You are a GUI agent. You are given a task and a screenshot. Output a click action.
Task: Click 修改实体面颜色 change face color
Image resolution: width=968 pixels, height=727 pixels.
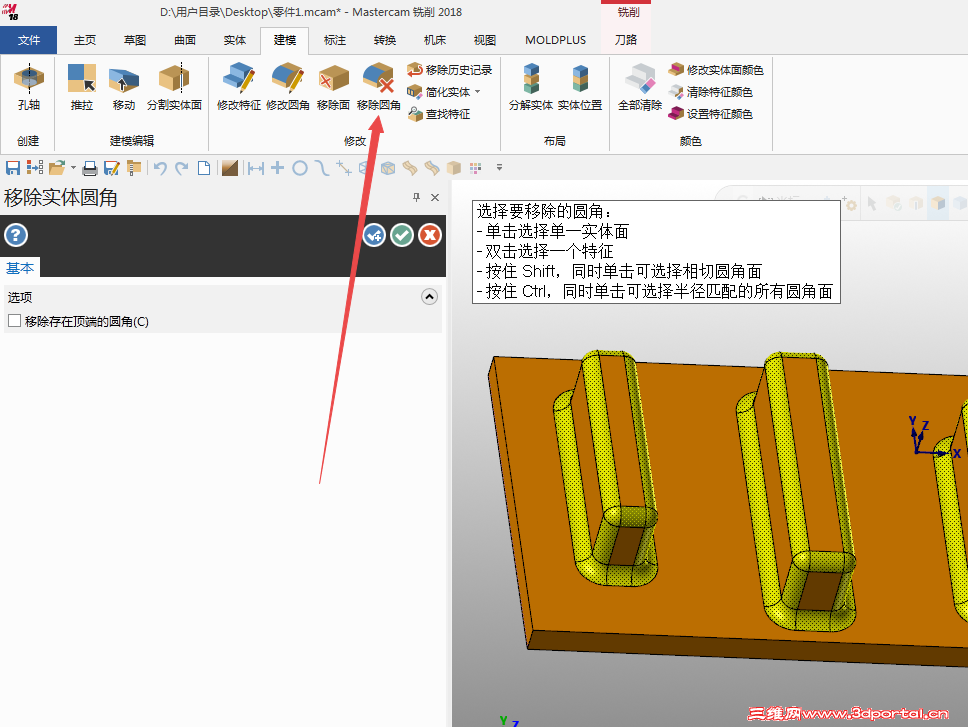point(716,70)
